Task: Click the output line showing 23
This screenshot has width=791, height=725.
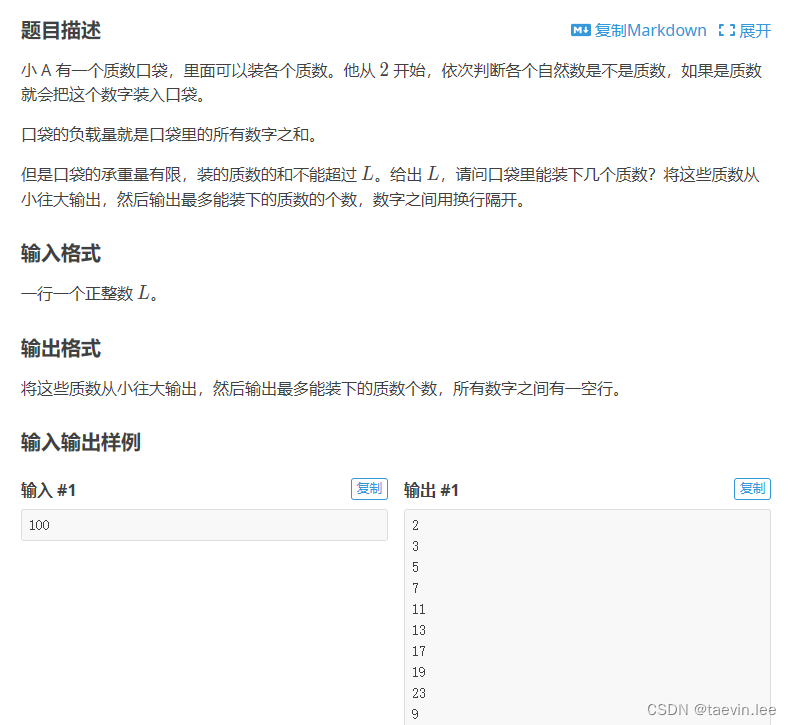Action: 419,693
